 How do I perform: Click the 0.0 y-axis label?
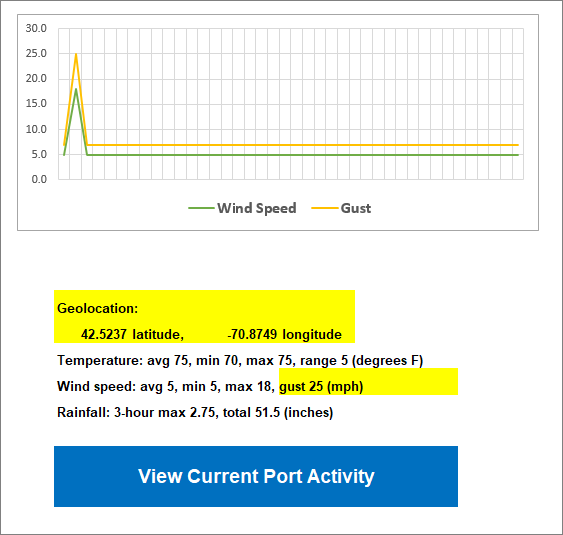tap(39, 179)
